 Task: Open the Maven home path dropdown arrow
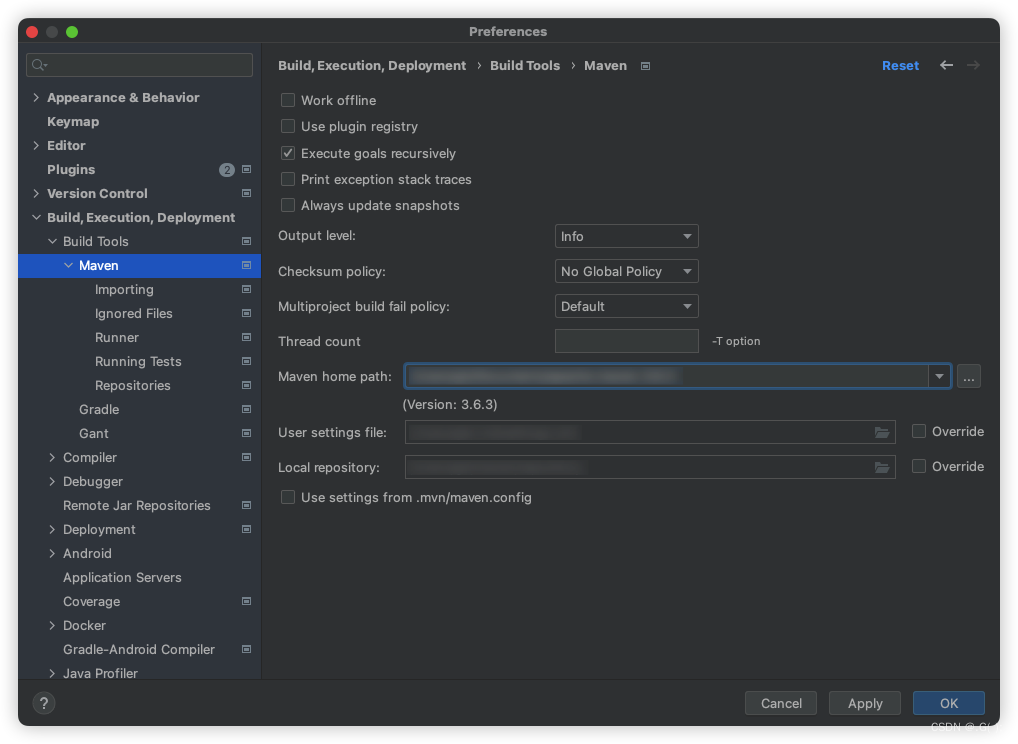click(939, 377)
